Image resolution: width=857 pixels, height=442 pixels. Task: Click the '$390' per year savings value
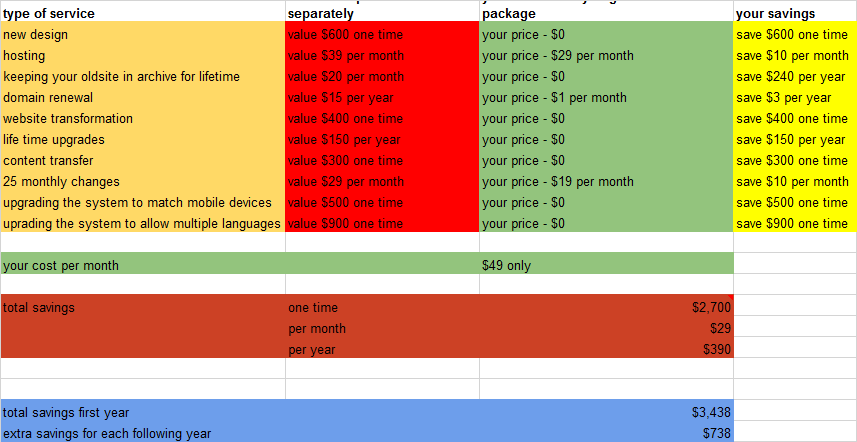(606, 349)
